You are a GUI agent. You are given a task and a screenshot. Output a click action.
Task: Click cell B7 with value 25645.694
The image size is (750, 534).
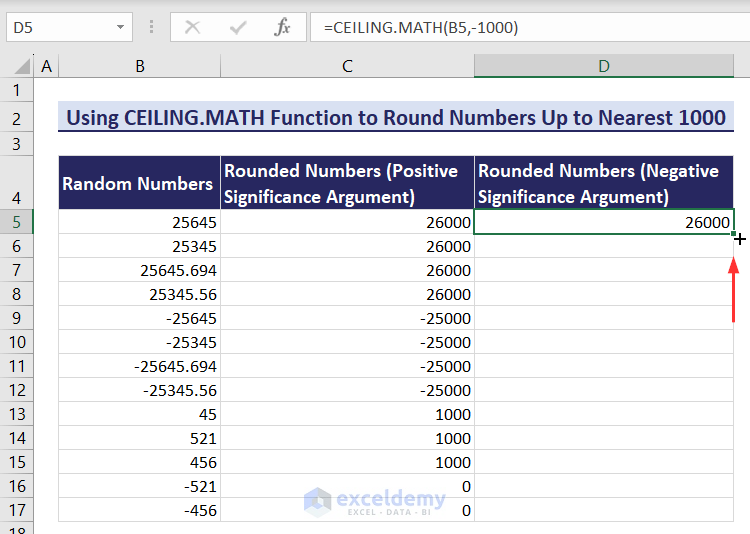[139, 270]
